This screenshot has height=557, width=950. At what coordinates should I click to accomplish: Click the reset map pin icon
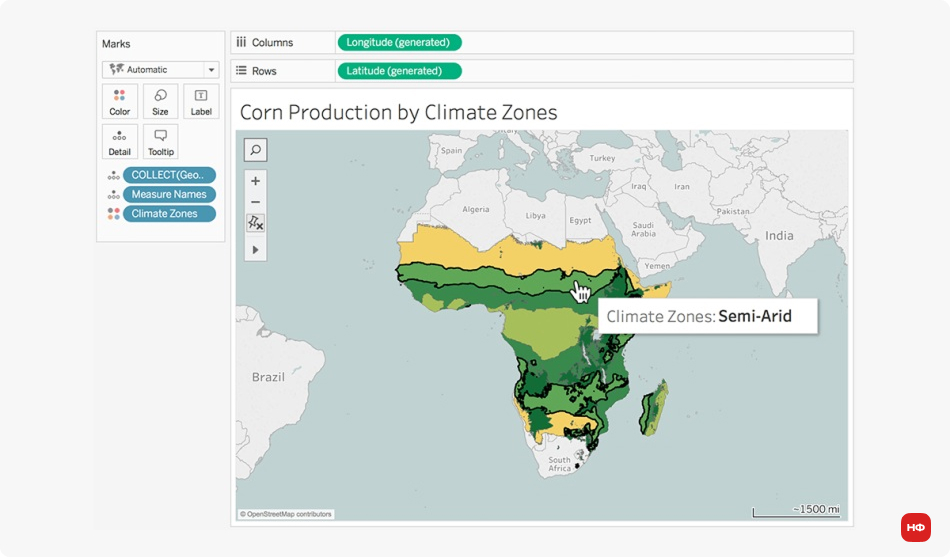(x=256, y=222)
